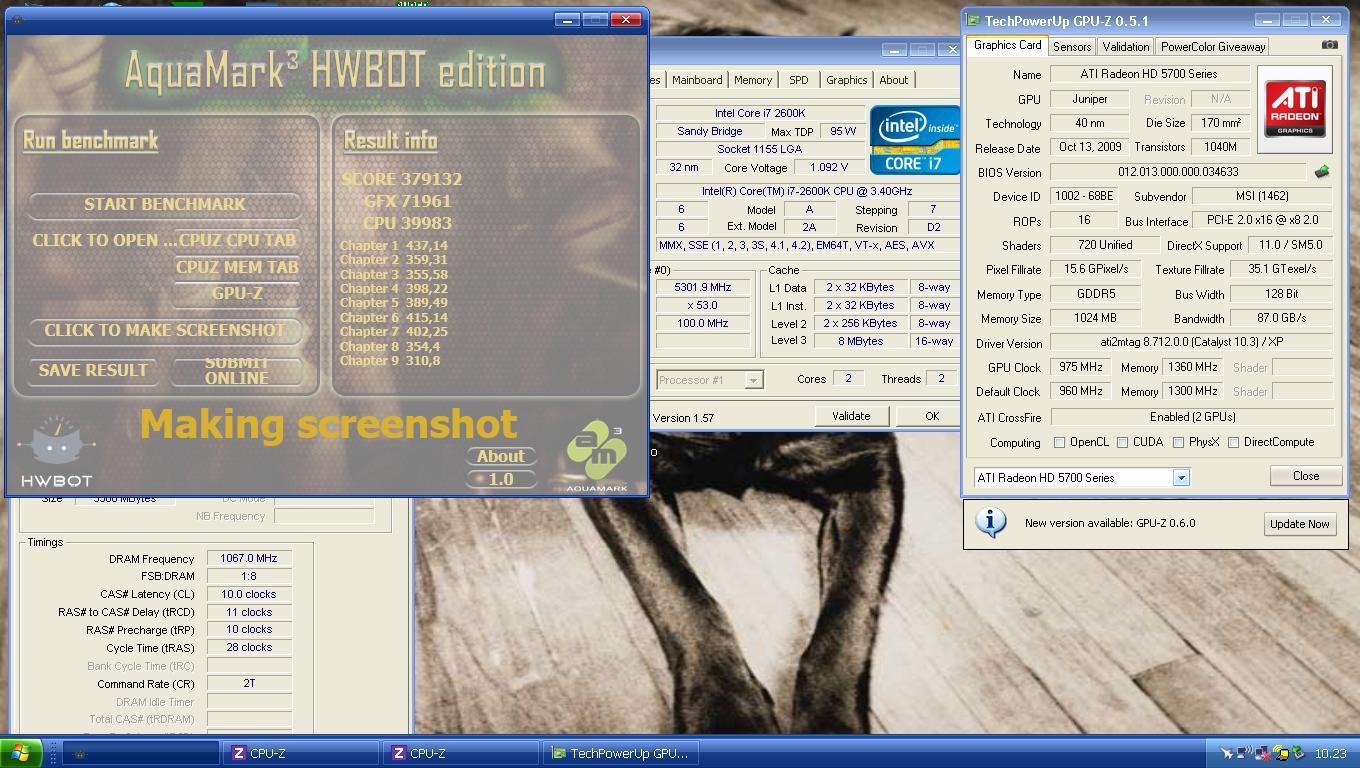The height and width of the screenshot is (768, 1360).
Task: Click the ATI CrossFire Enabled (2 GPUs) field
Action: tap(1192, 416)
